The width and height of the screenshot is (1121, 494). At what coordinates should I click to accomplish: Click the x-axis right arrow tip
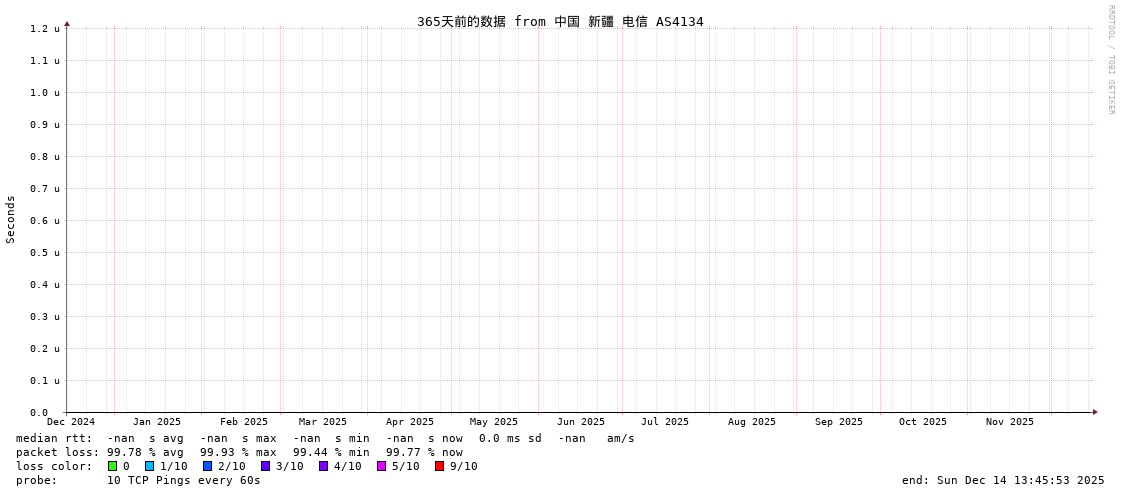[x=1095, y=412]
